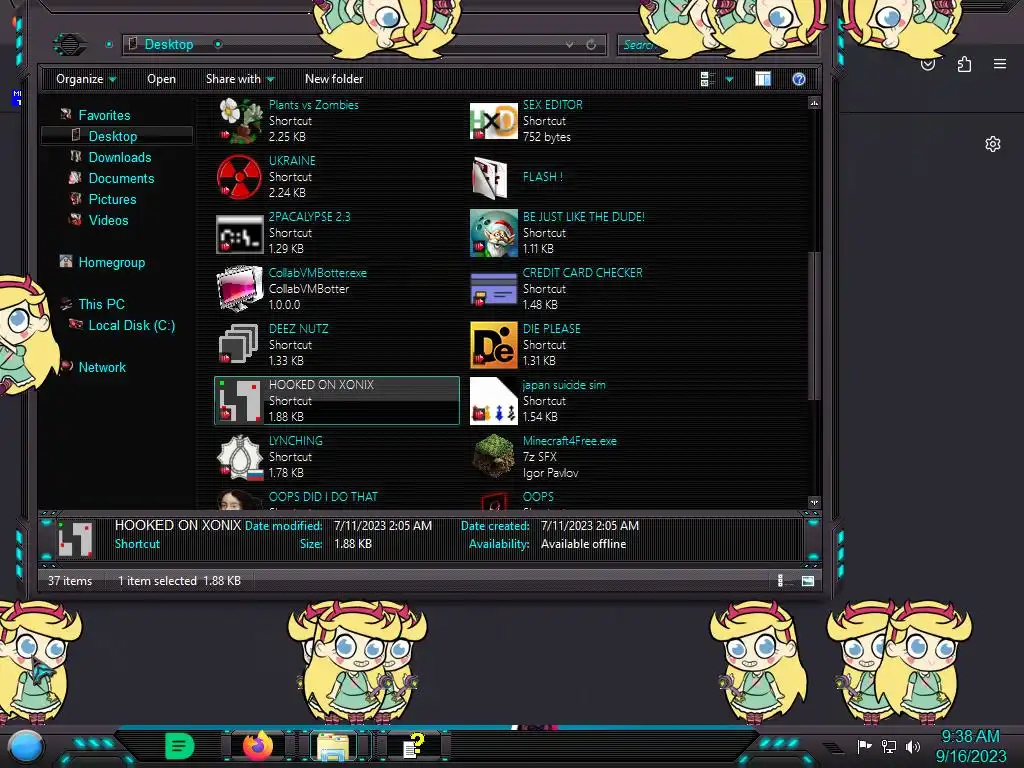Click the change view layout icon
This screenshot has height=768, width=1024.
707,79
